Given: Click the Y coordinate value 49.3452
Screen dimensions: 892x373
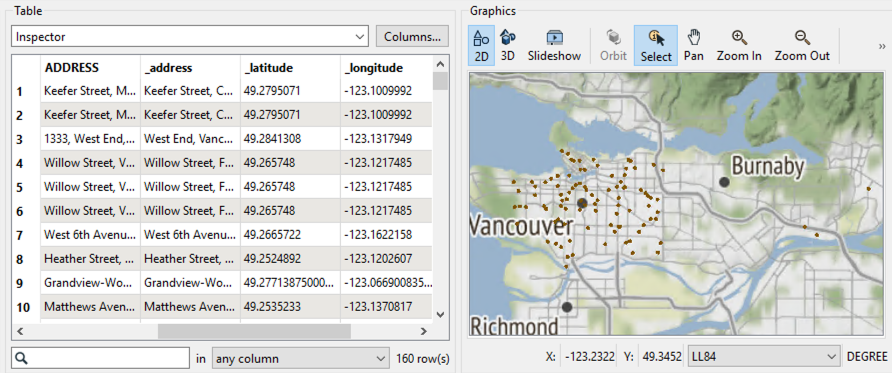Looking at the screenshot, I should click(662, 357).
